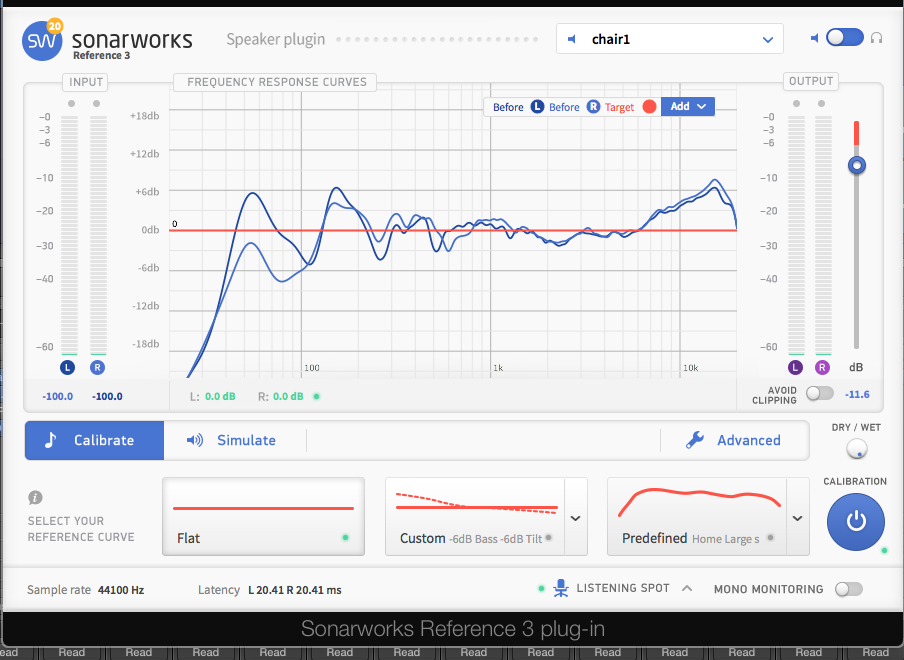Click the wrench icon next to Advanced
The image size is (904, 660).
[695, 440]
